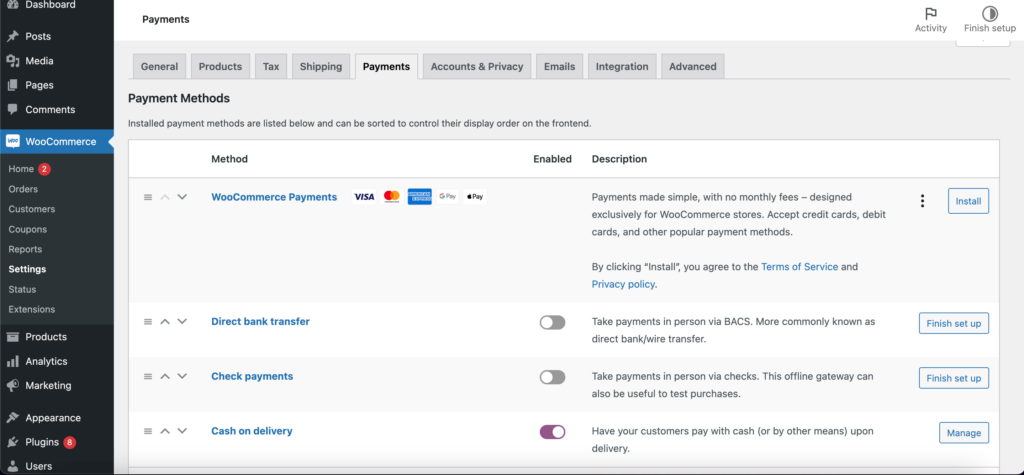Click Manage for Cash on delivery
This screenshot has width=1024, height=475.
[964, 433]
